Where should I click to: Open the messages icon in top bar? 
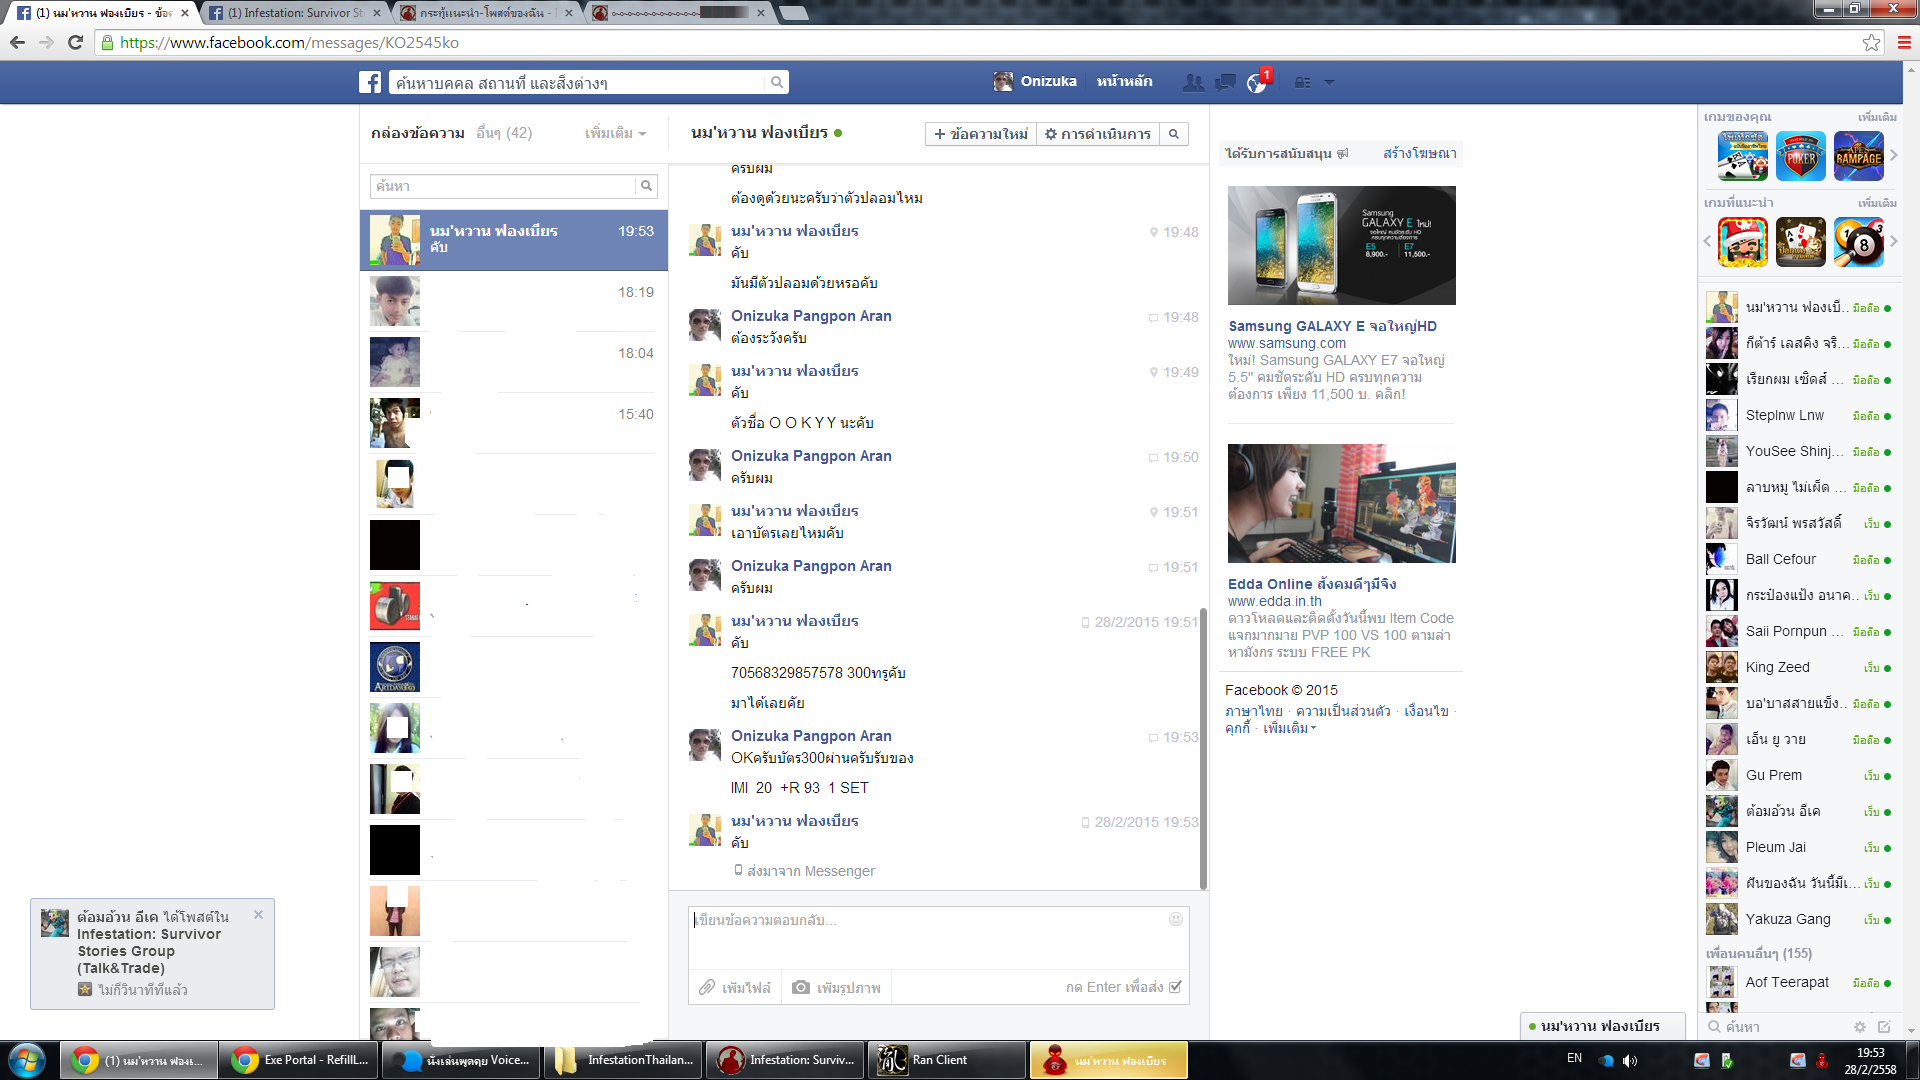tap(1225, 82)
